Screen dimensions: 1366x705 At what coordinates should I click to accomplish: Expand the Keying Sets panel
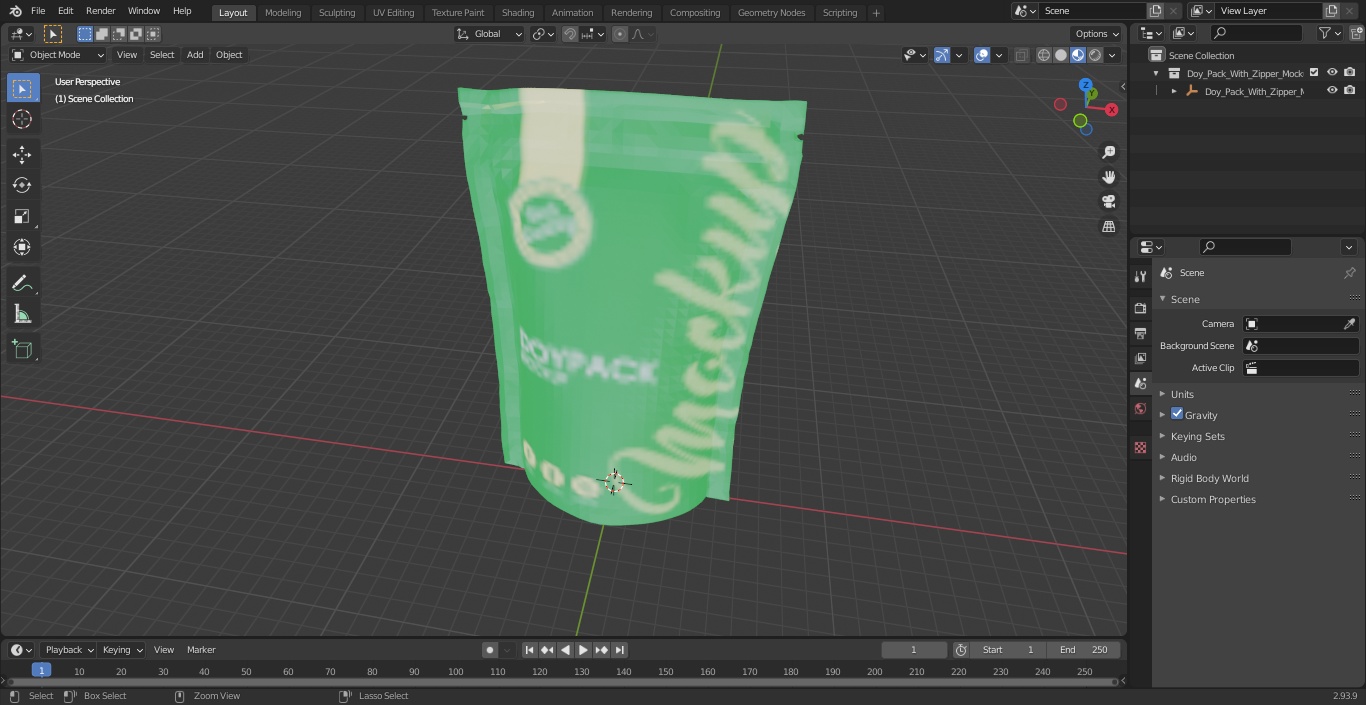point(1197,436)
